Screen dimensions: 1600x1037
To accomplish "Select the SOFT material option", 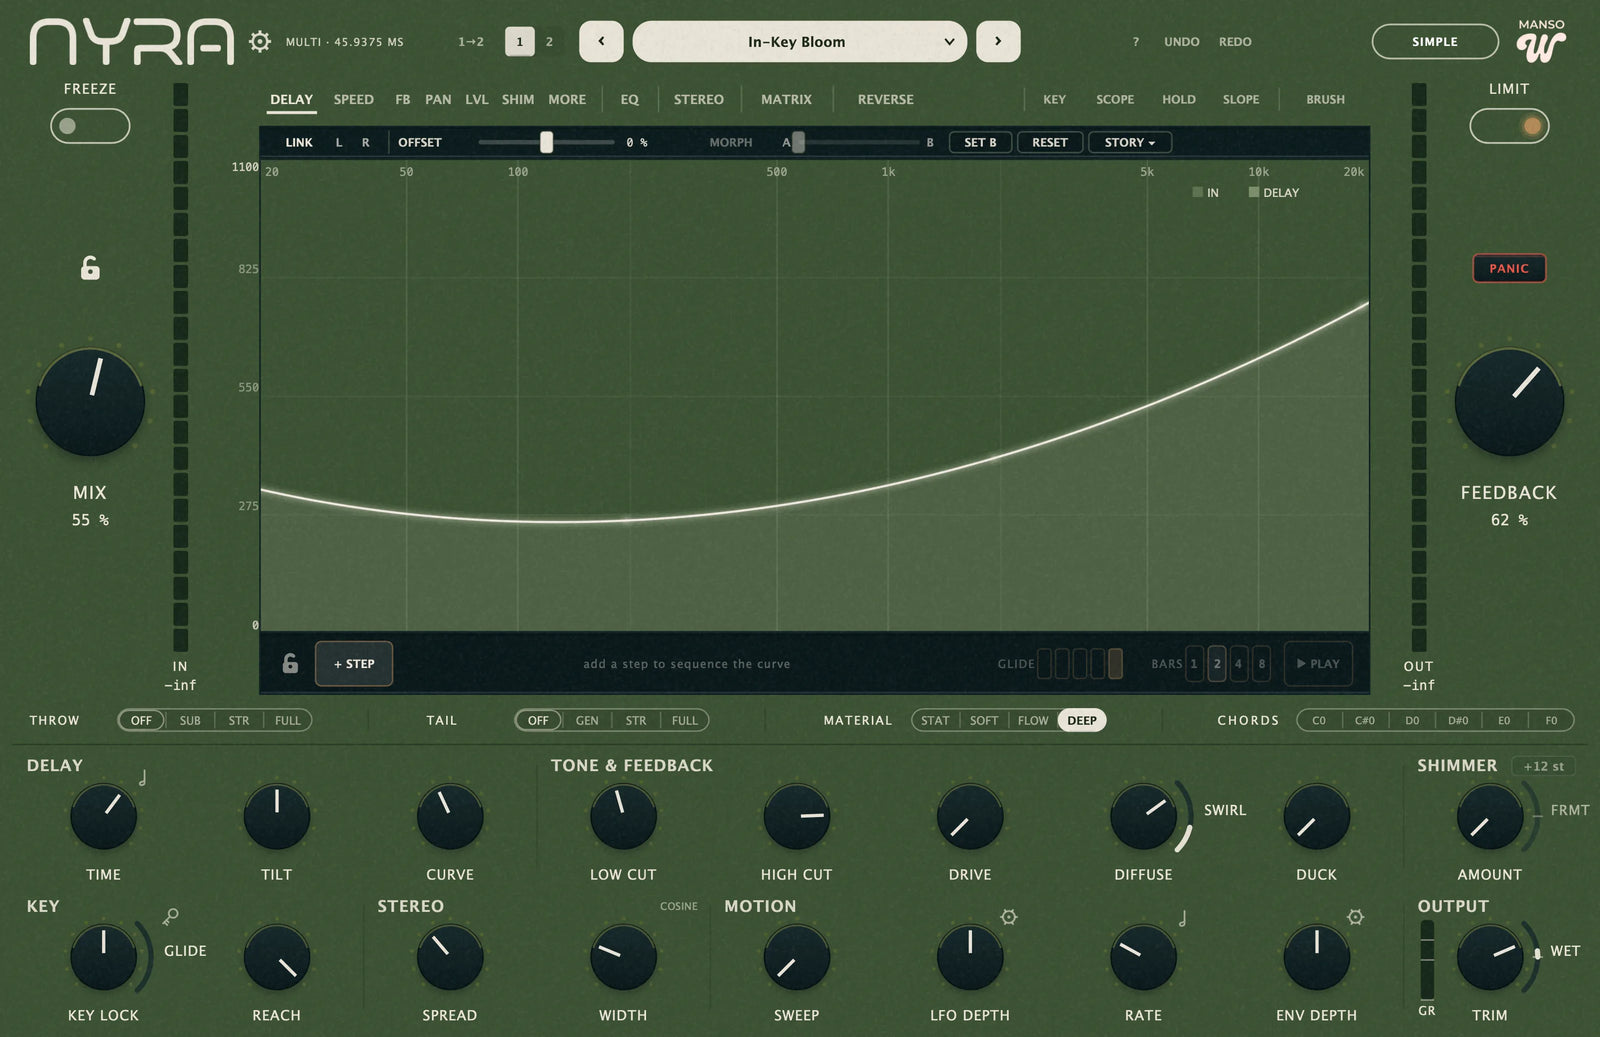I will [984, 720].
